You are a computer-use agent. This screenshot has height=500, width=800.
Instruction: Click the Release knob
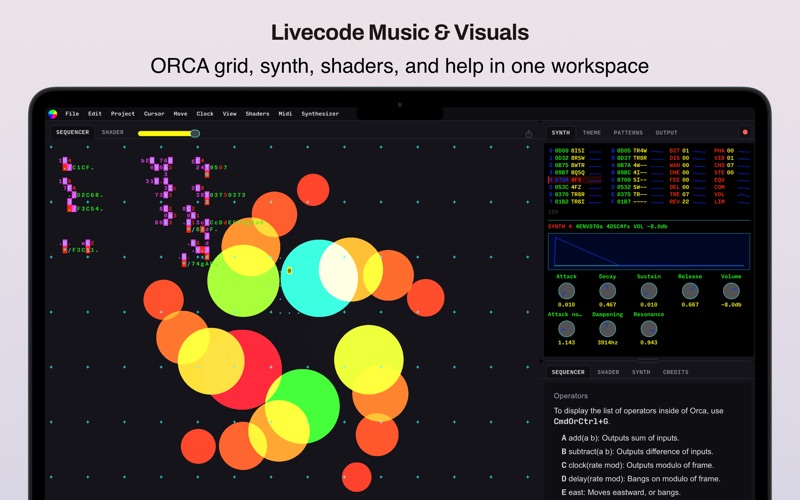pos(690,291)
